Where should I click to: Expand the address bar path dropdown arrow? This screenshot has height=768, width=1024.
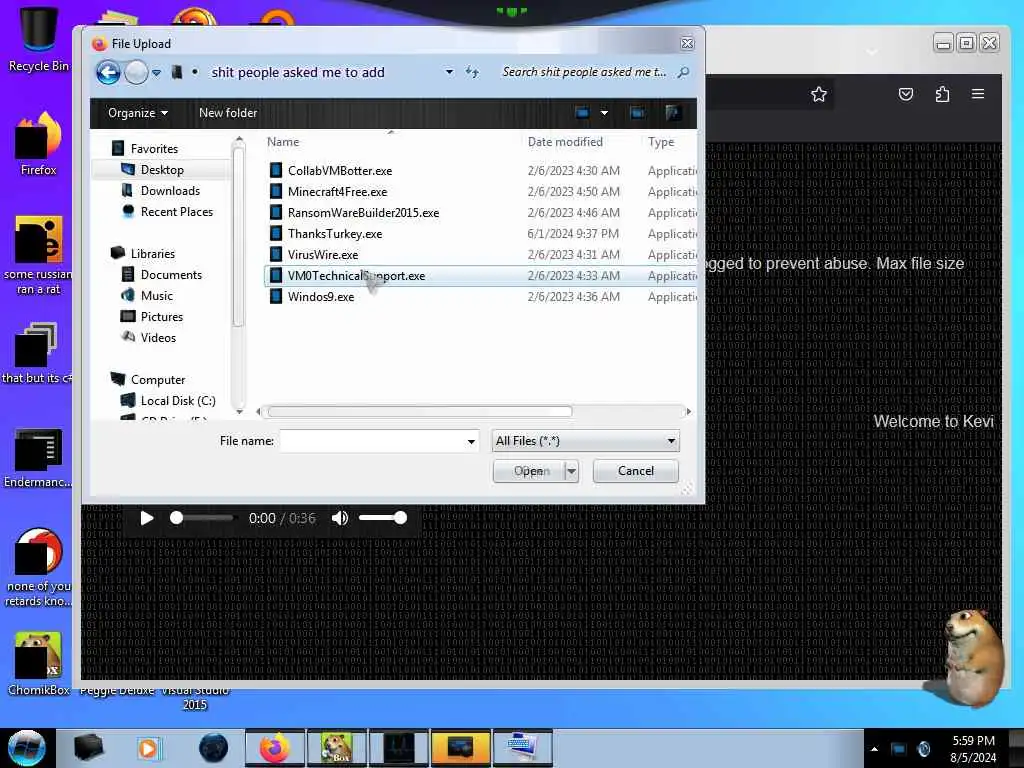(449, 72)
